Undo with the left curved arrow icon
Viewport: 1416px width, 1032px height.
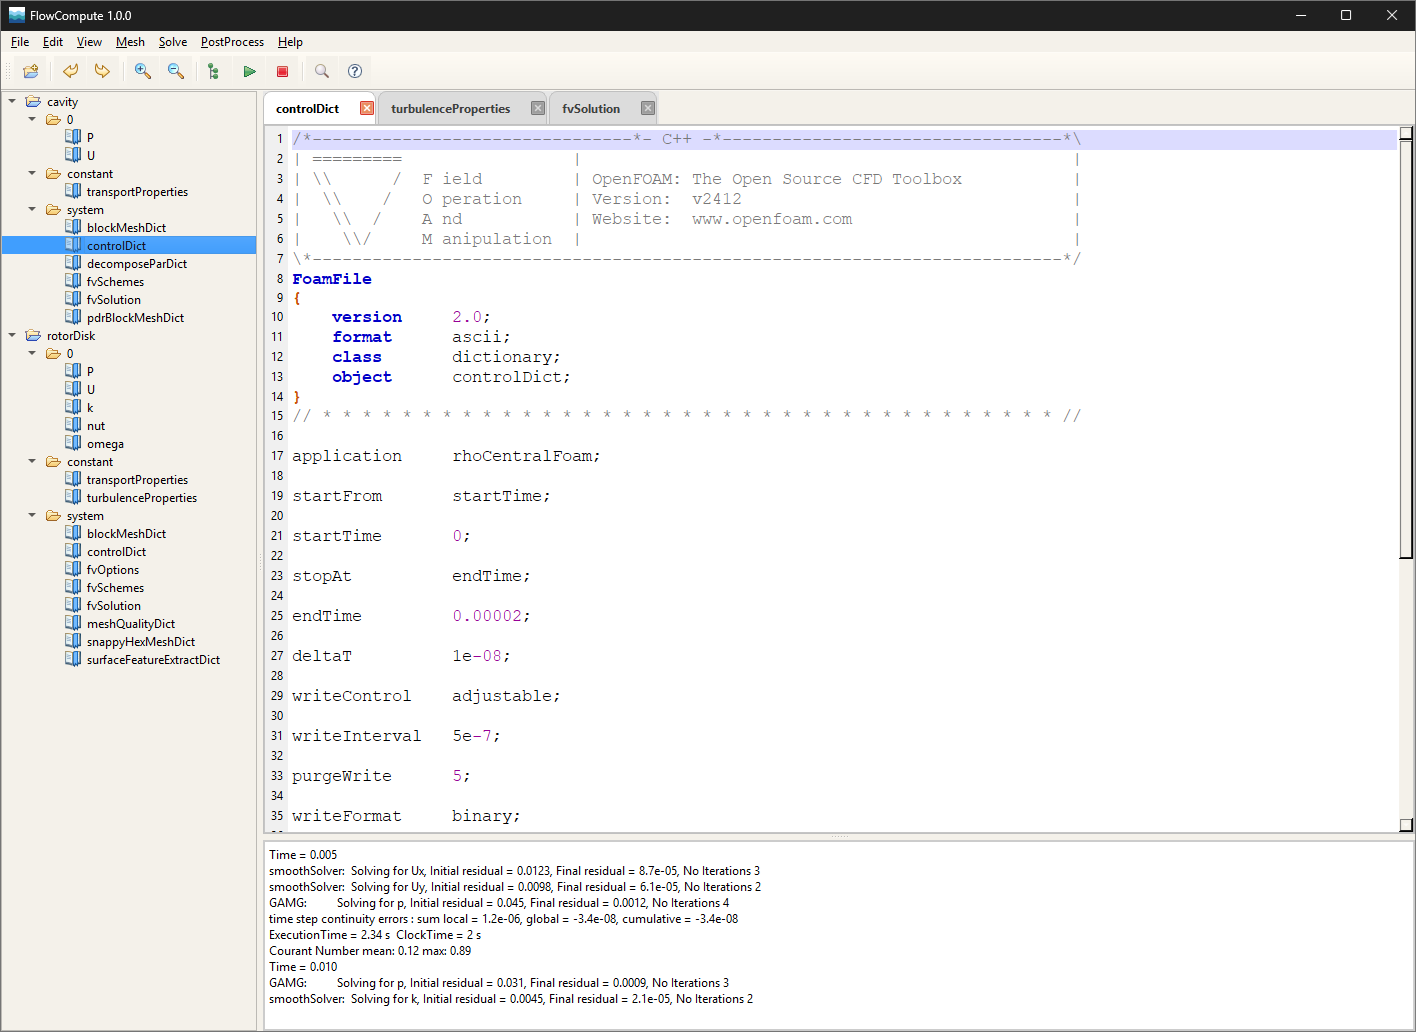click(70, 71)
